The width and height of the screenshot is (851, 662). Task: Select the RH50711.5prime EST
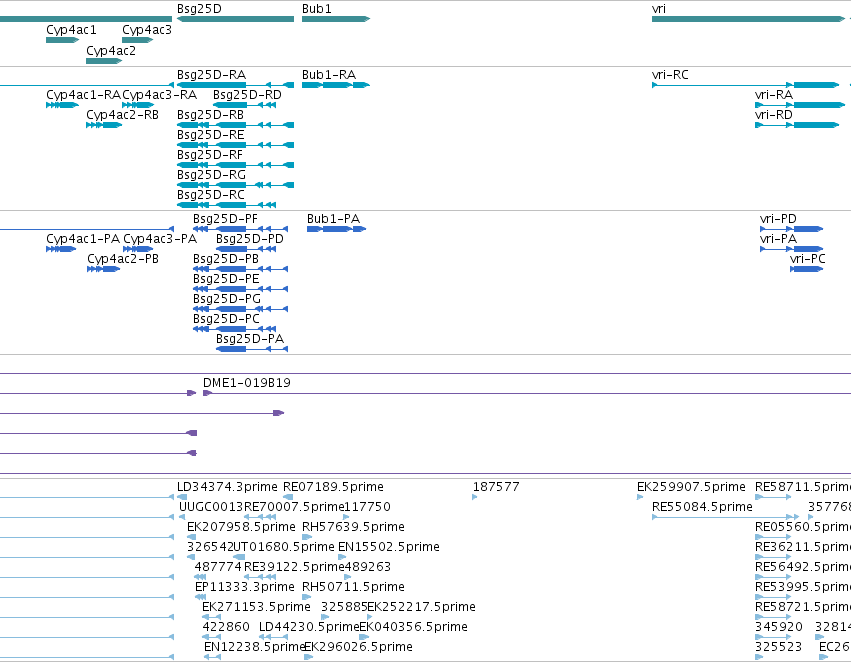point(307,597)
